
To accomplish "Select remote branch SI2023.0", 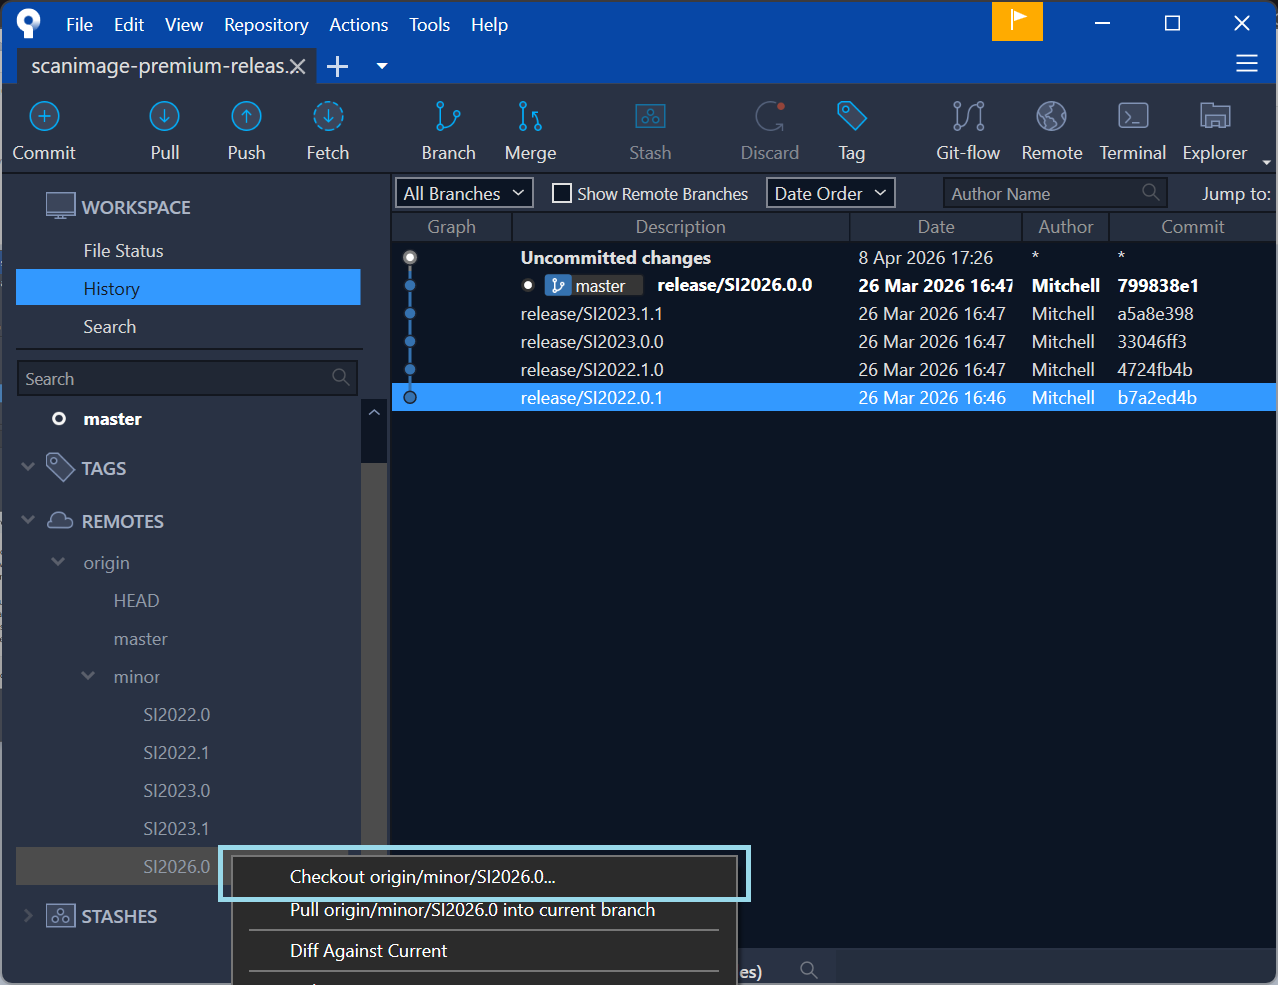I will point(176,791).
